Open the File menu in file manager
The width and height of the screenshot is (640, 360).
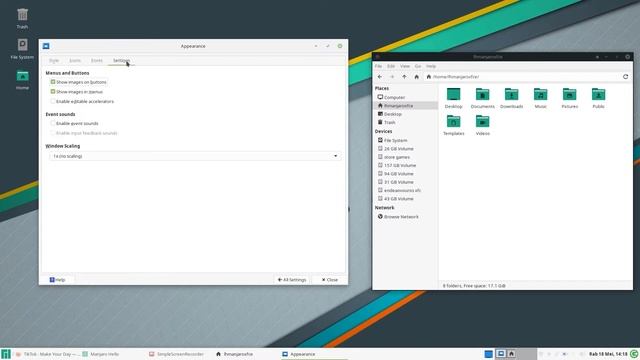[x=378, y=66]
